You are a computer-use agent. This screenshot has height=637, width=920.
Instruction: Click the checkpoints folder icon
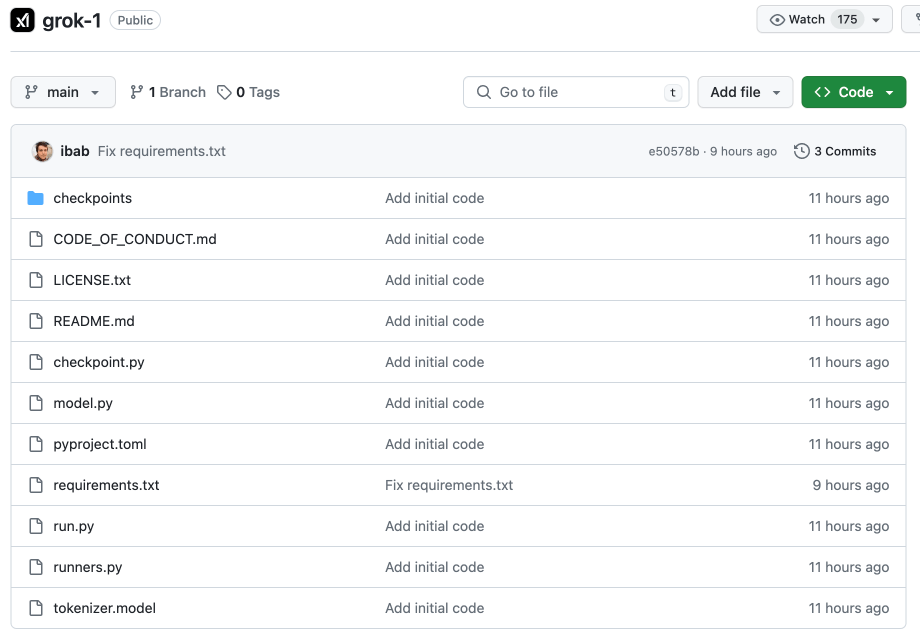(x=36, y=198)
